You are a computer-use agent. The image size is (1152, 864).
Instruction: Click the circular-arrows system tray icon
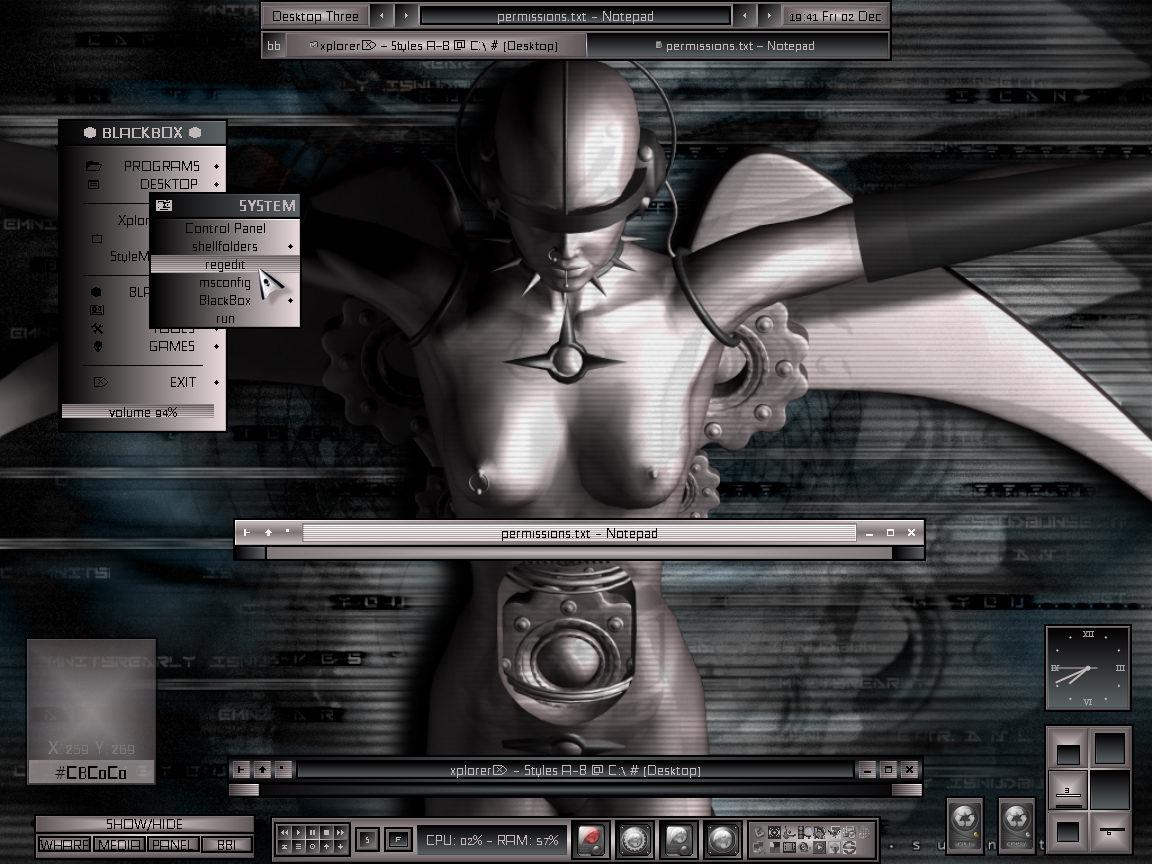tap(850, 847)
